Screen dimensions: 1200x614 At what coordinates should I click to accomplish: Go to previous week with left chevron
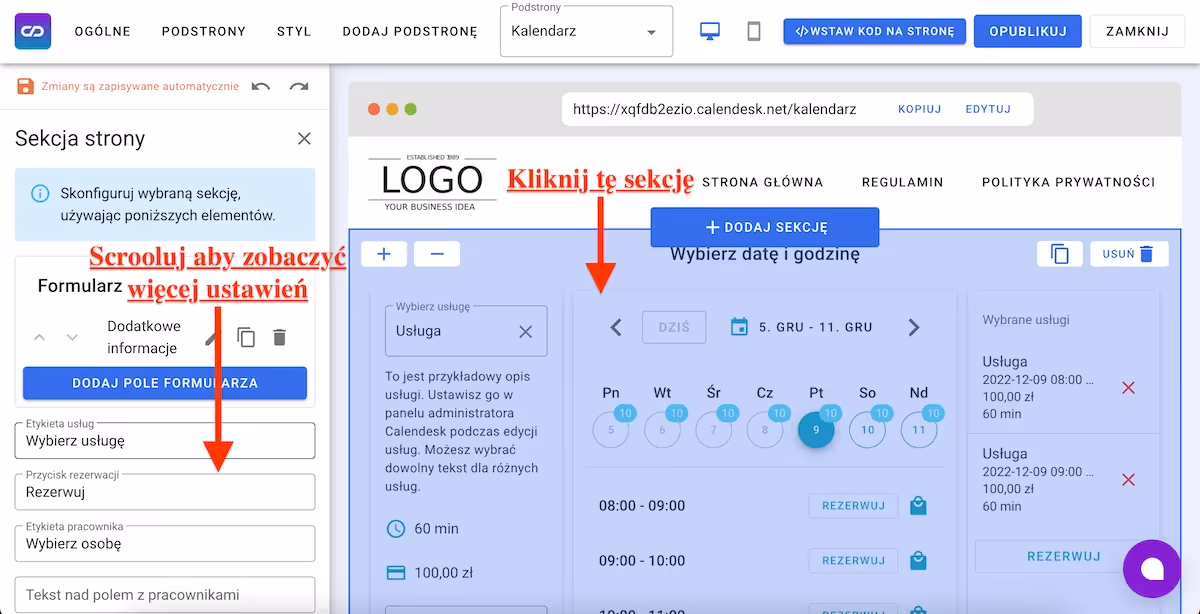616,327
